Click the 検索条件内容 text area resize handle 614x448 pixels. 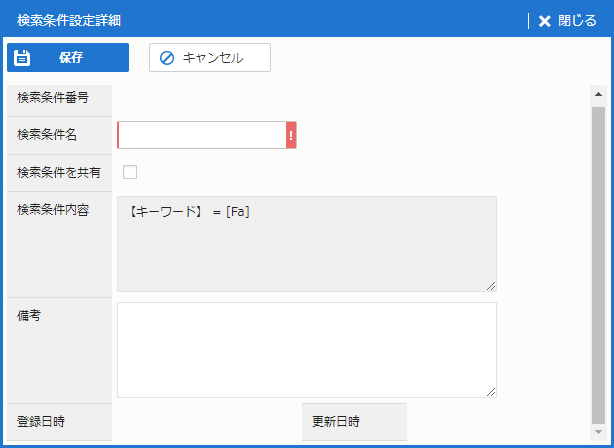491,286
